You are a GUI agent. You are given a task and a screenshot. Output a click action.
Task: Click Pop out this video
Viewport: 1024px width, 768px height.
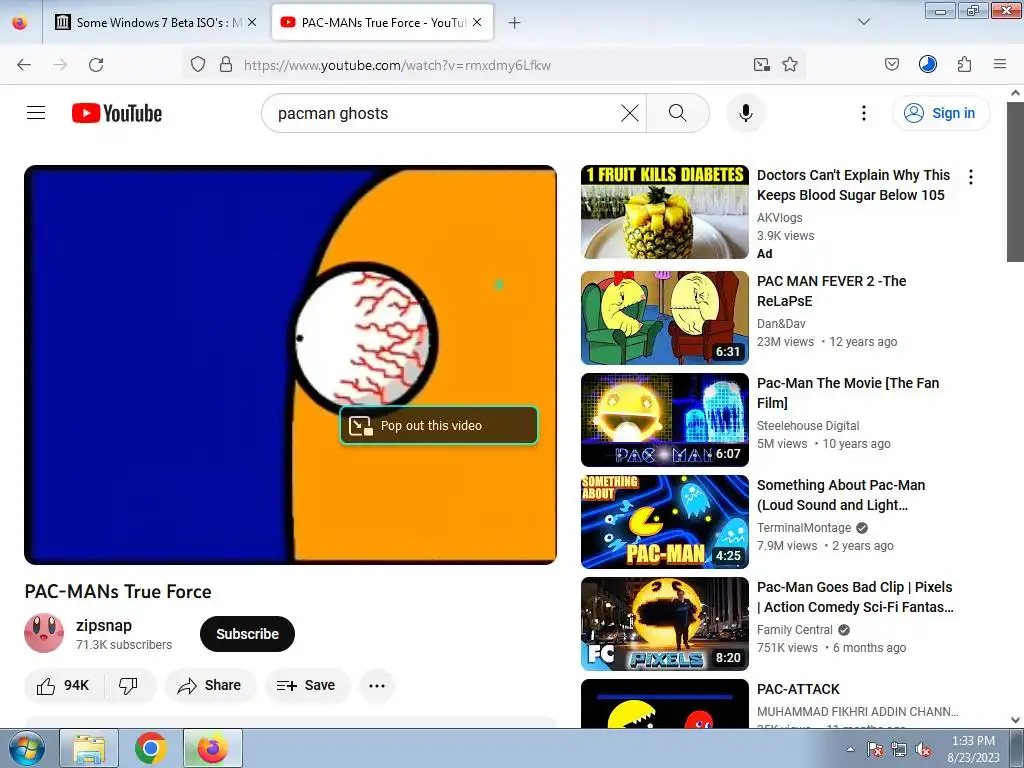(x=438, y=426)
